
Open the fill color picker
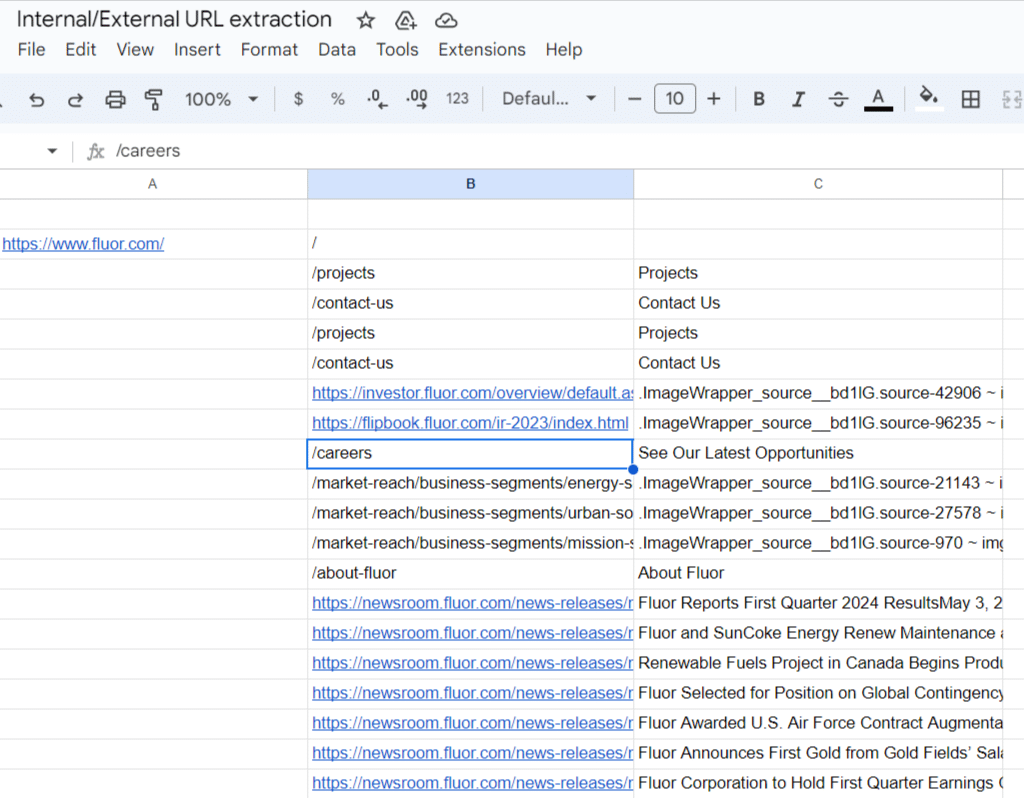[x=929, y=99]
